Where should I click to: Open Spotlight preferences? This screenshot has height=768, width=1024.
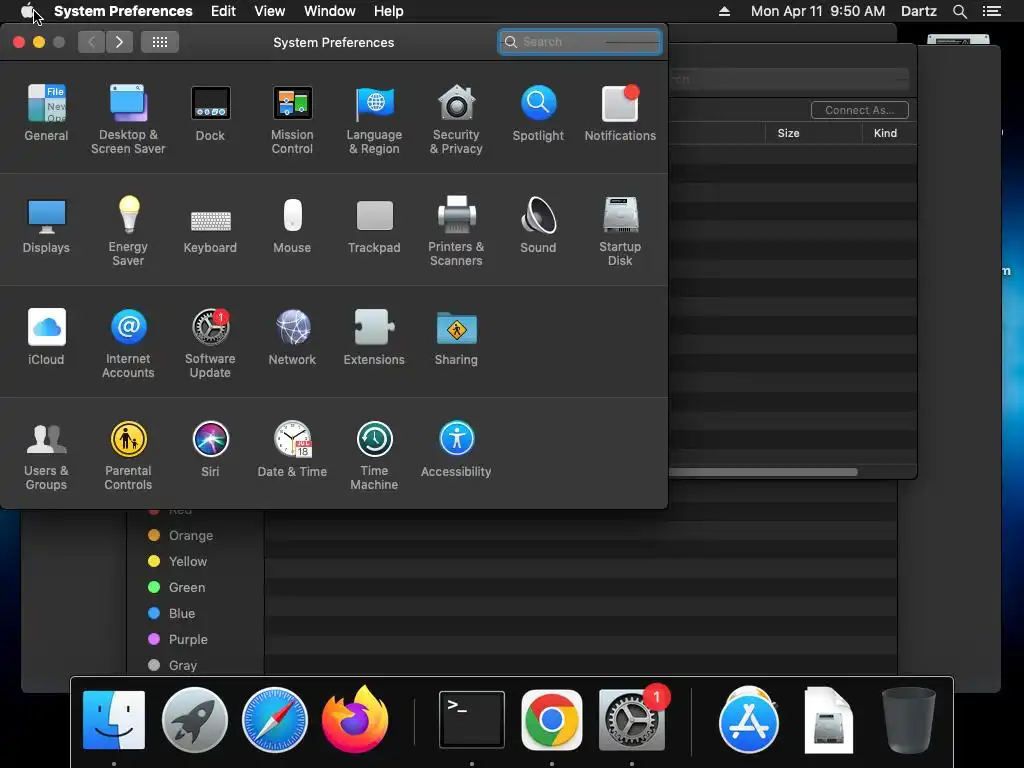coord(538,112)
